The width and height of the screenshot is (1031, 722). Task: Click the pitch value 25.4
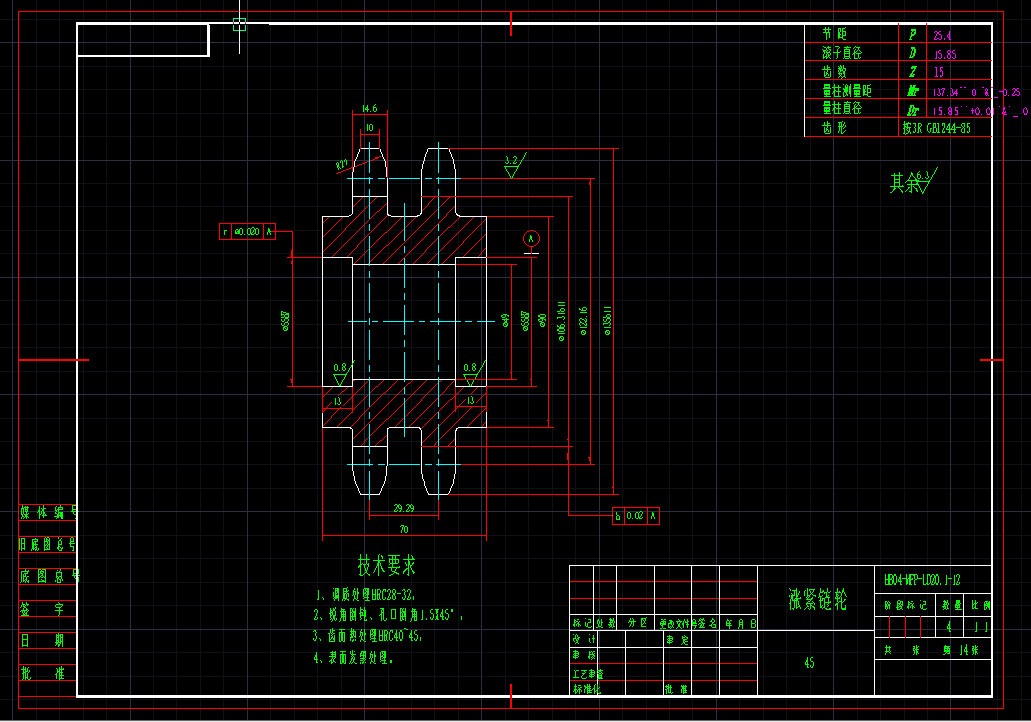point(942,36)
